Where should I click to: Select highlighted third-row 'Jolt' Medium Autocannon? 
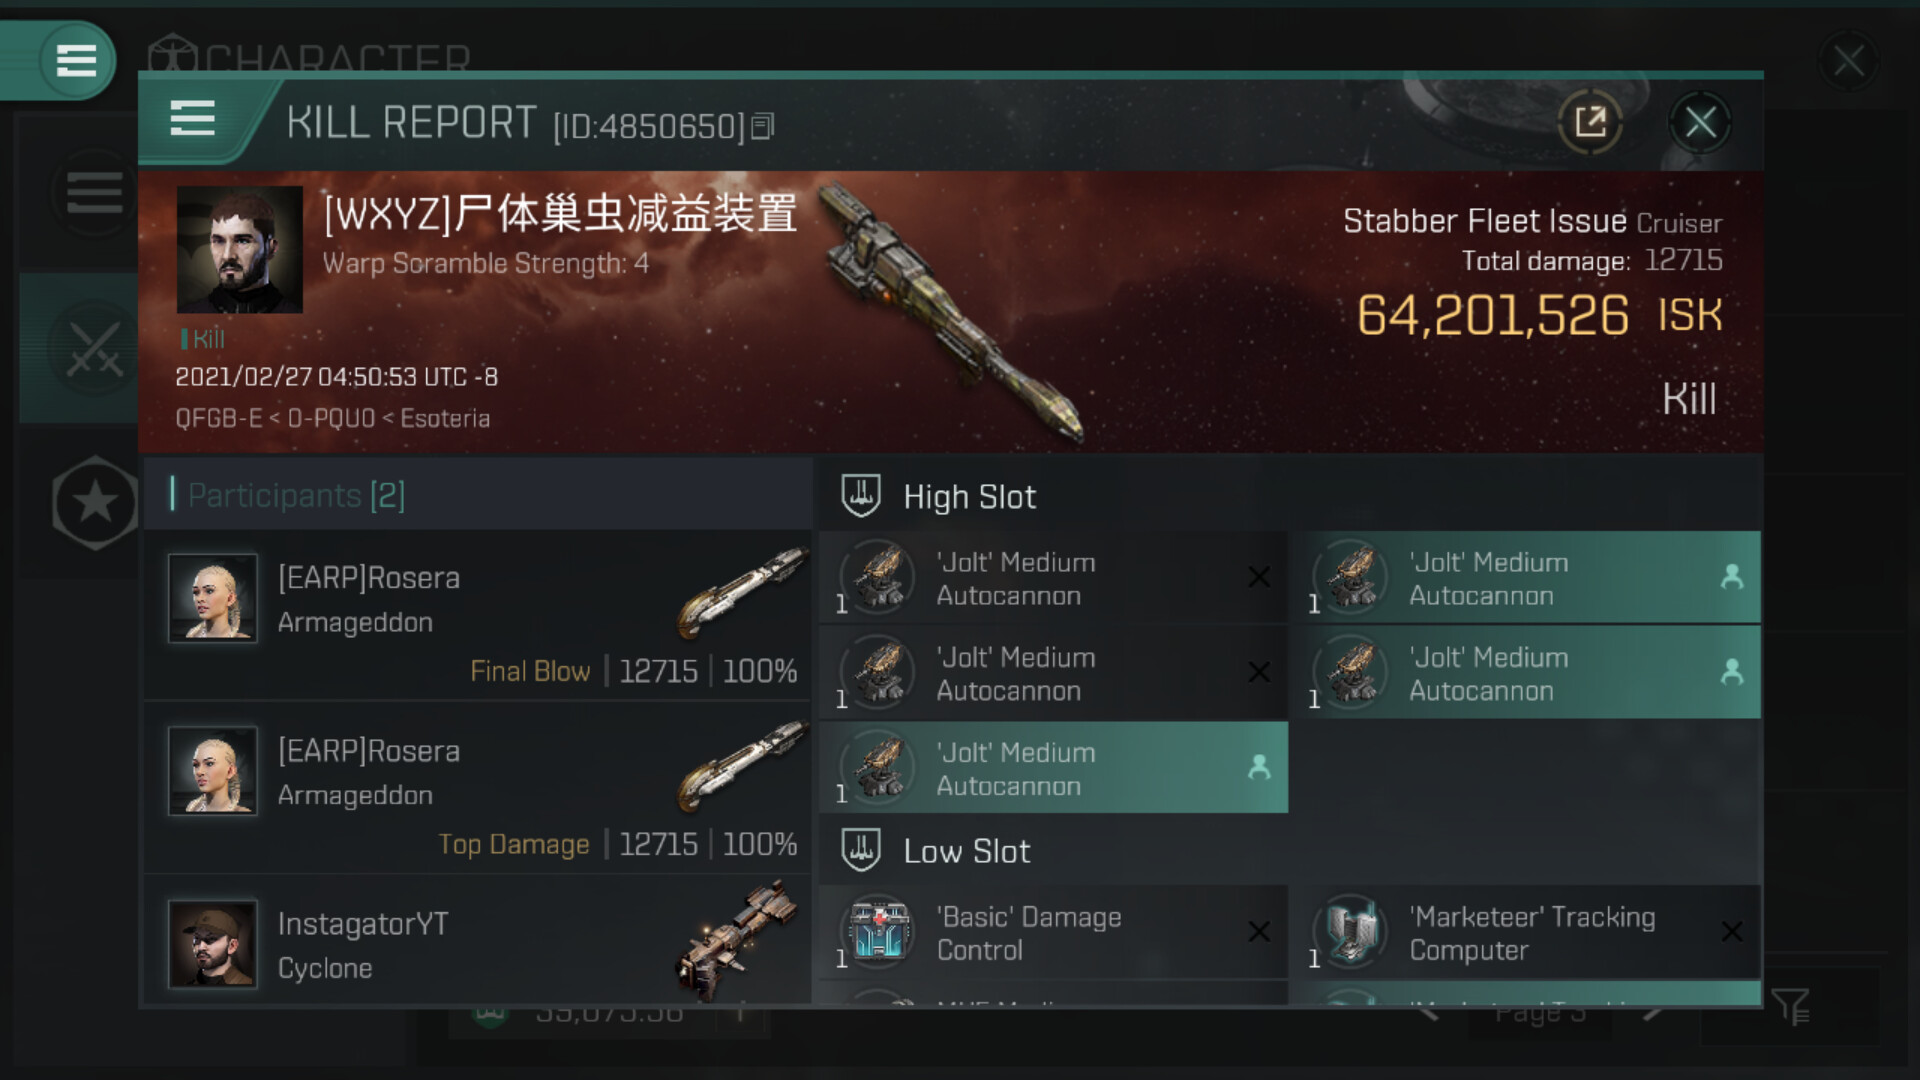coord(1053,768)
